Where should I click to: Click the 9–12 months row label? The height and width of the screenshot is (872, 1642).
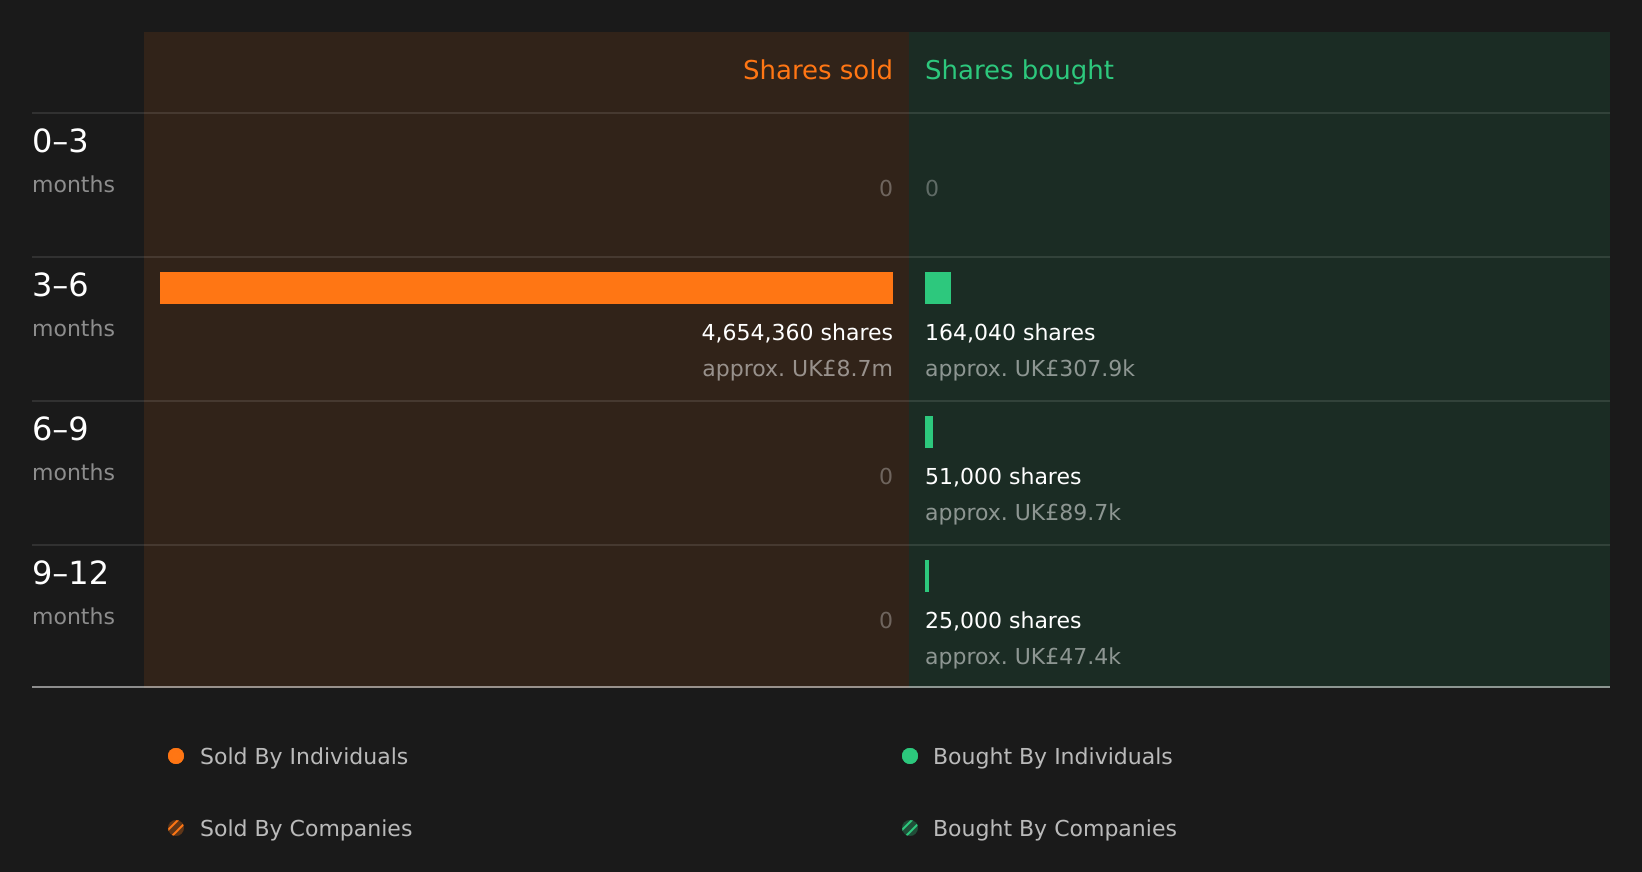pyautogui.click(x=73, y=593)
